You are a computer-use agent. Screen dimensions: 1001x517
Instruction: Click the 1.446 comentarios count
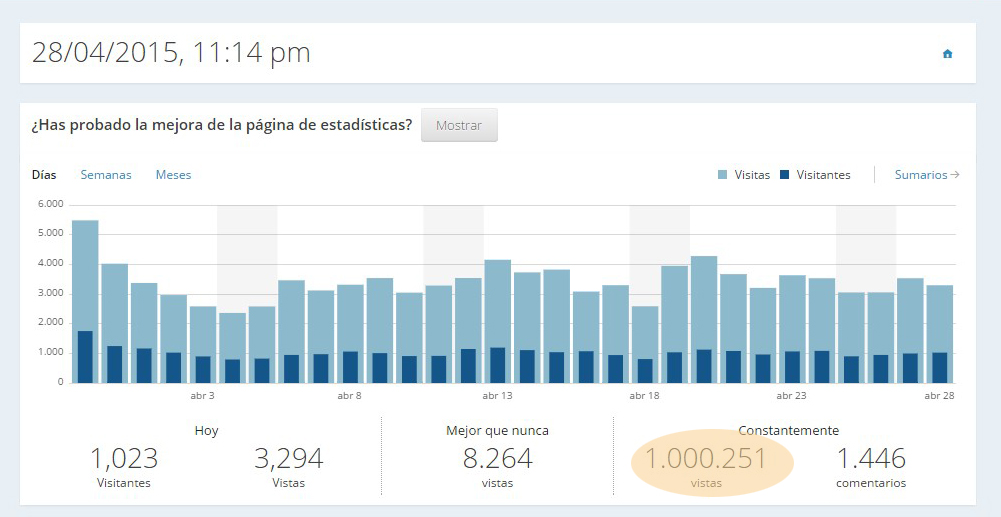(870, 459)
